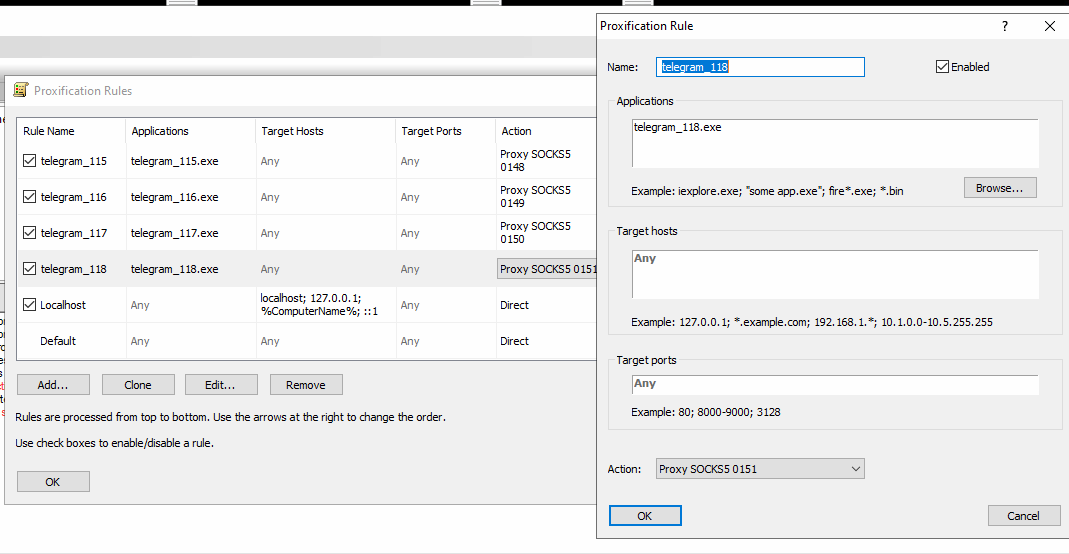Uncheck the Localhost rule checkbox
This screenshot has width=1069, height=554.
click(29, 305)
